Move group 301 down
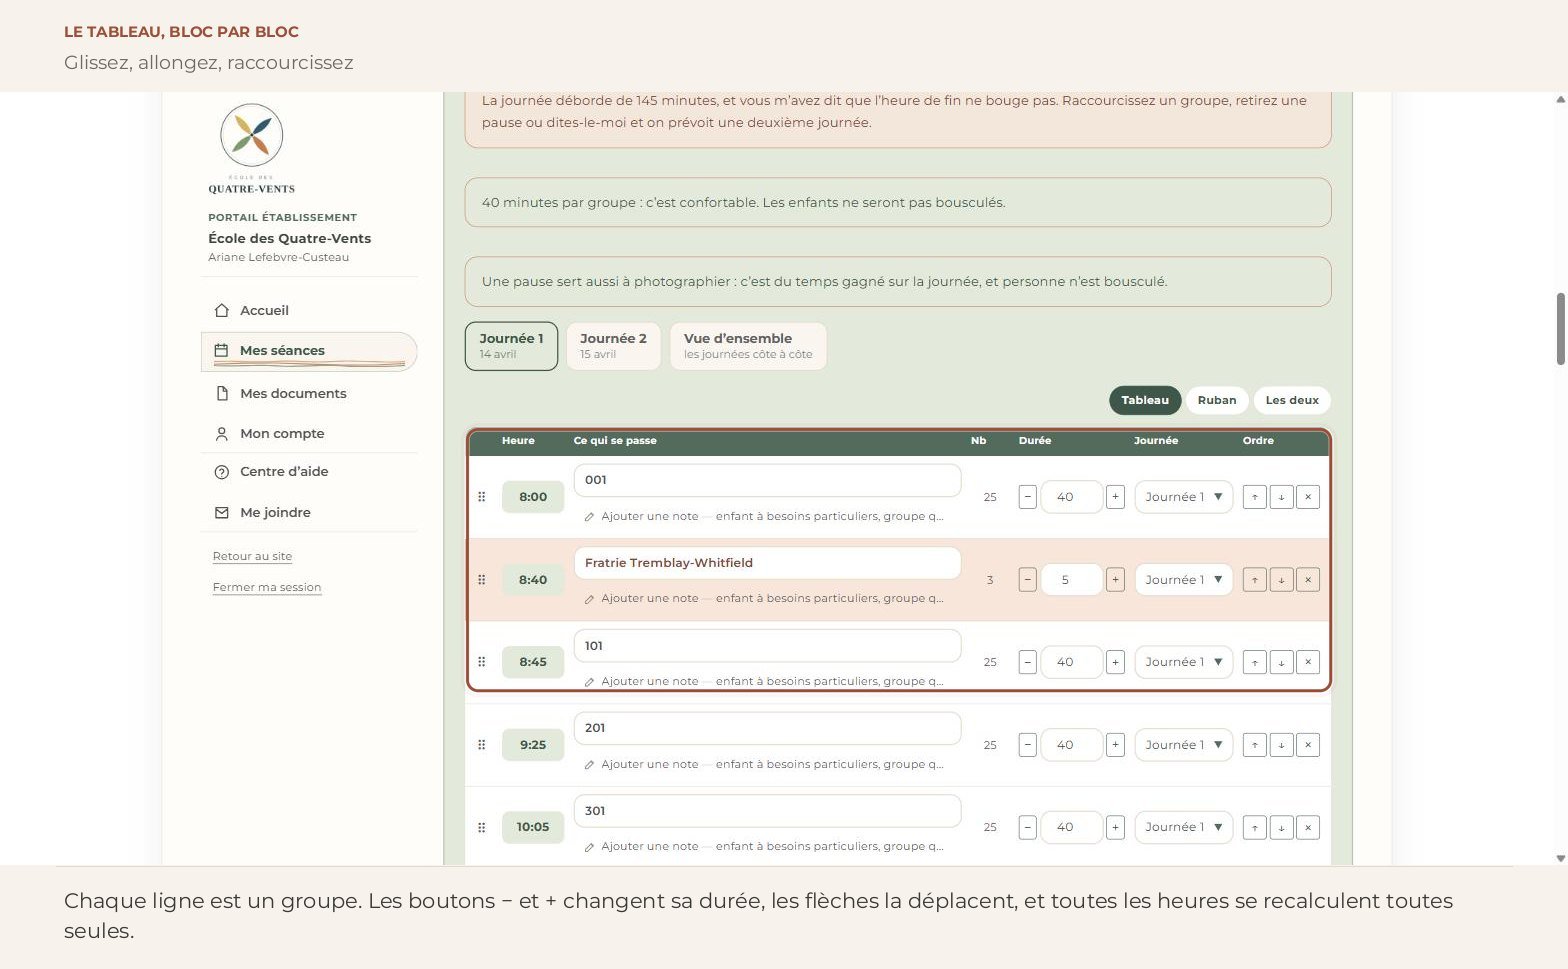 1281,828
